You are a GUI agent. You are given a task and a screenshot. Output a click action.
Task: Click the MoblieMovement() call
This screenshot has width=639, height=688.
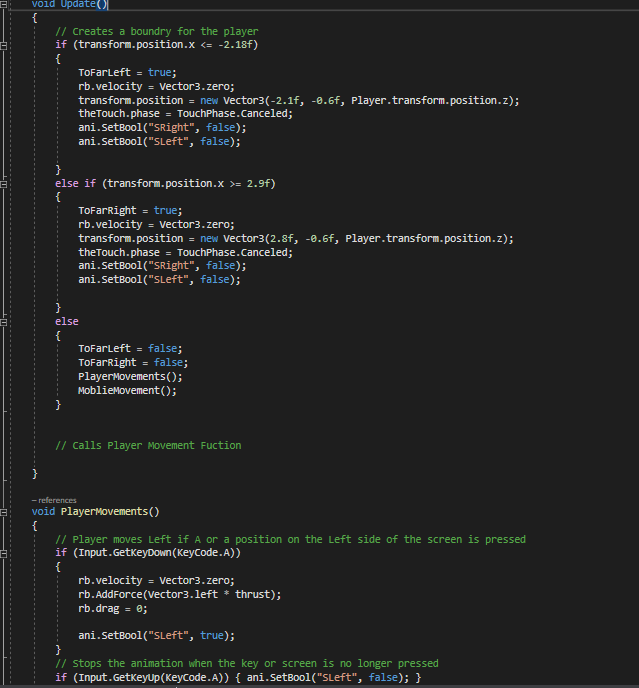tap(127, 391)
